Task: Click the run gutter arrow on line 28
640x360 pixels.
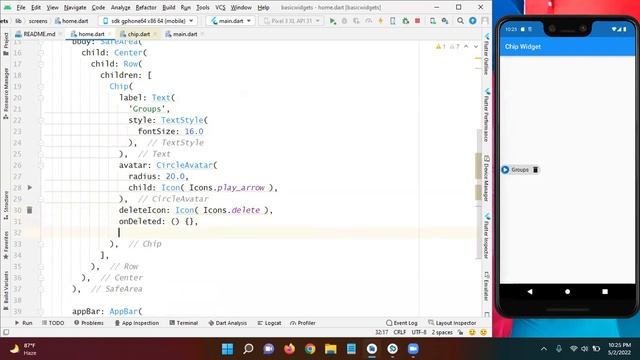Action: [x=30, y=187]
